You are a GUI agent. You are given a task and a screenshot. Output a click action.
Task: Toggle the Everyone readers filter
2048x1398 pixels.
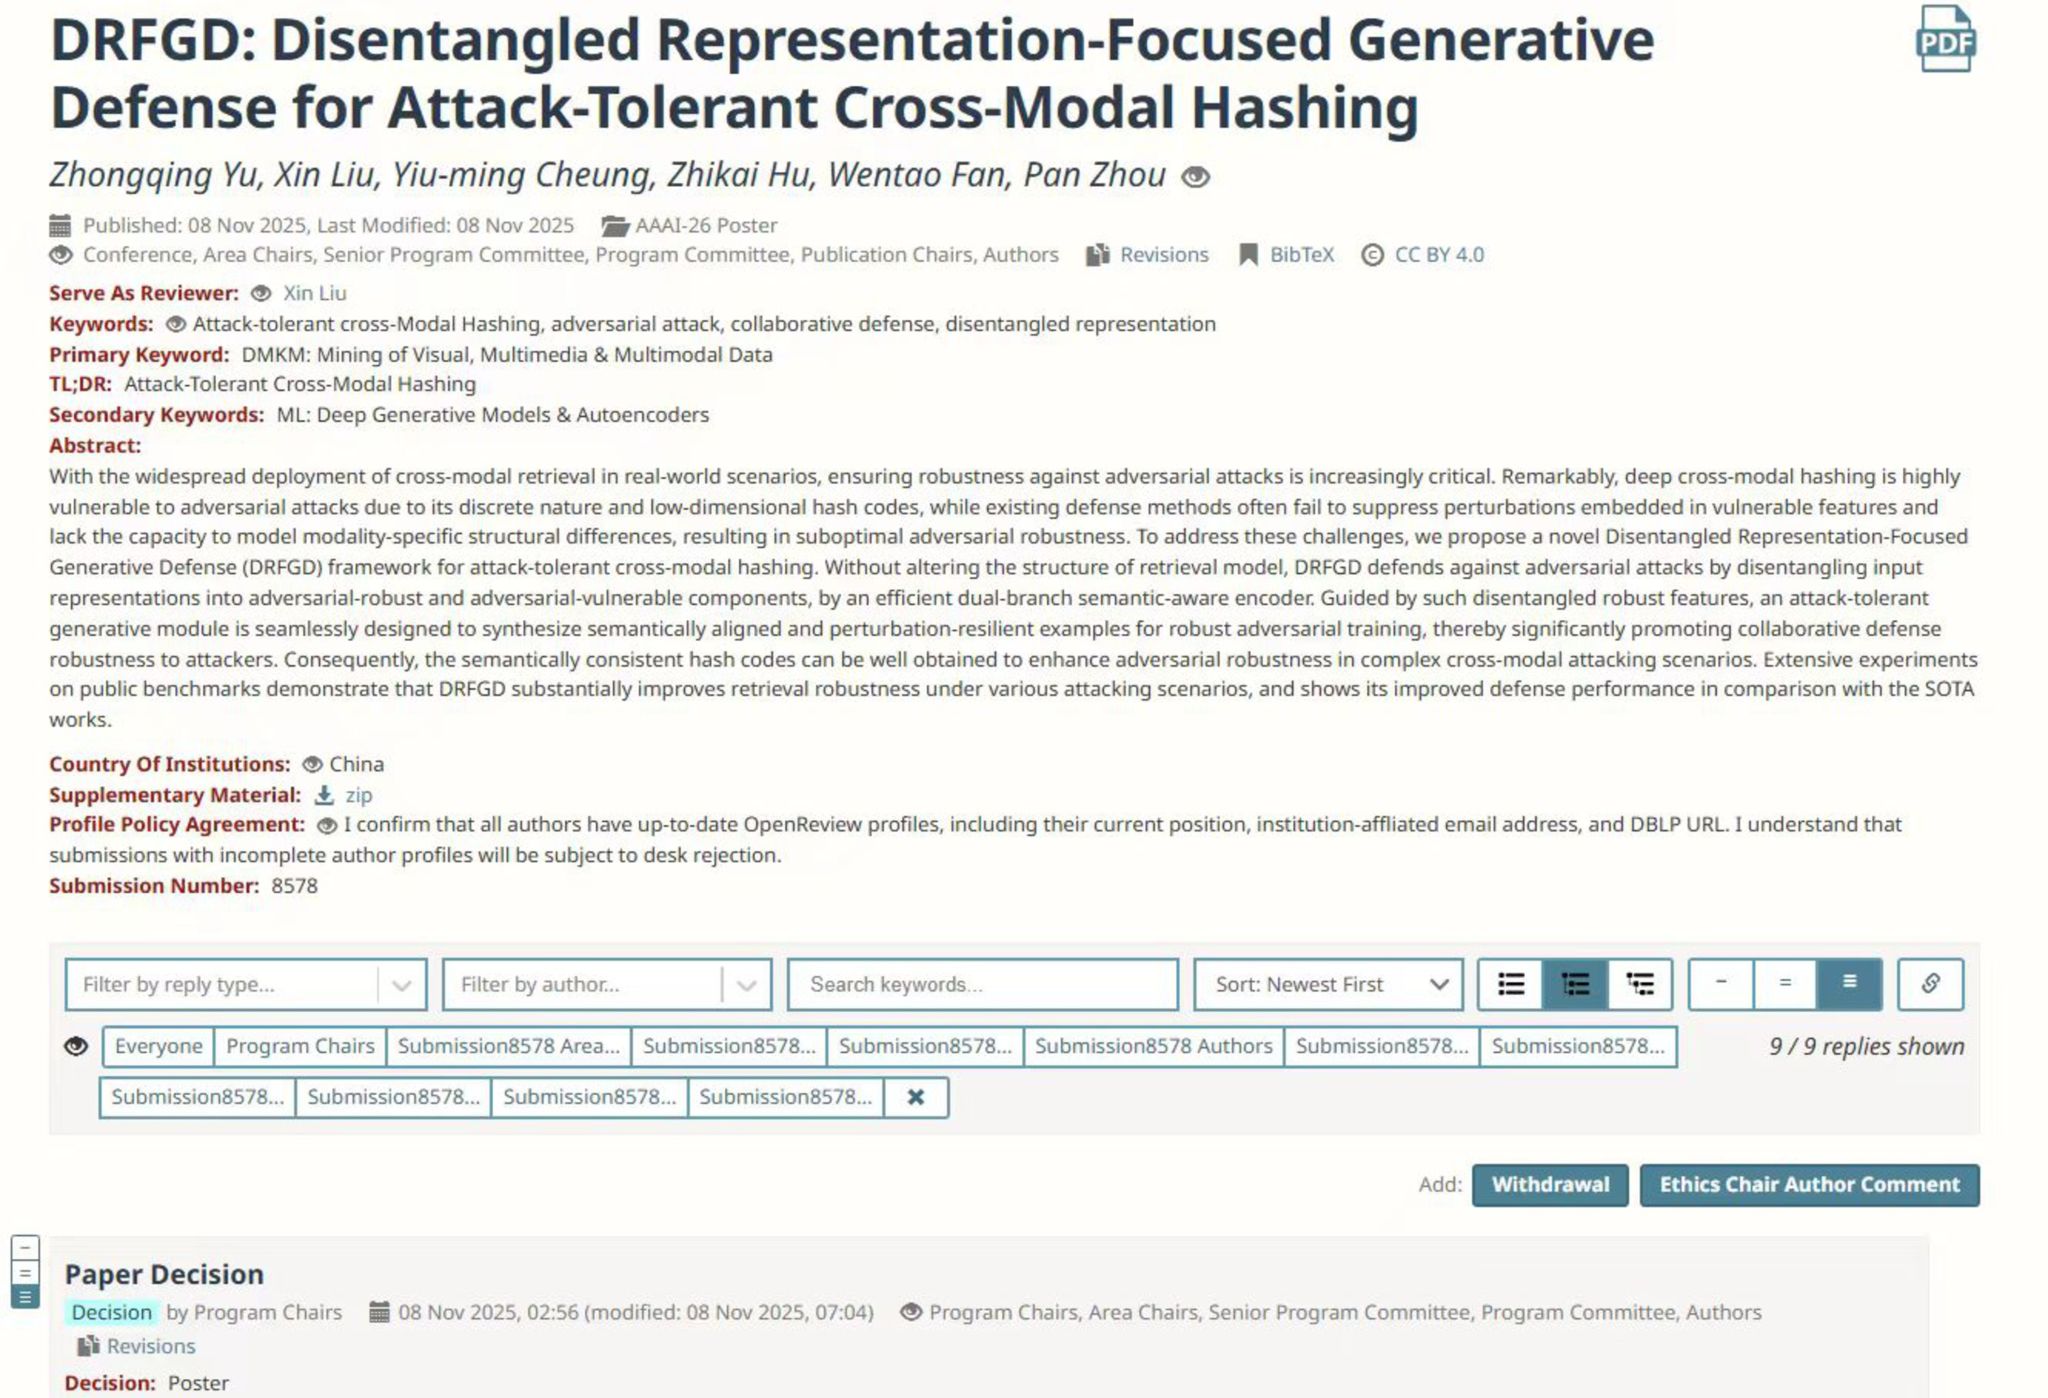click(x=158, y=1047)
